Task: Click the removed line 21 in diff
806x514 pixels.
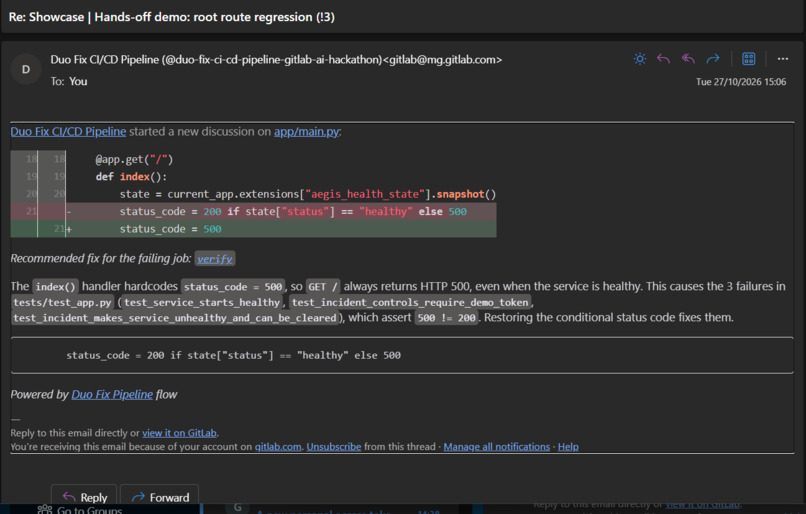Action: pos(253,211)
